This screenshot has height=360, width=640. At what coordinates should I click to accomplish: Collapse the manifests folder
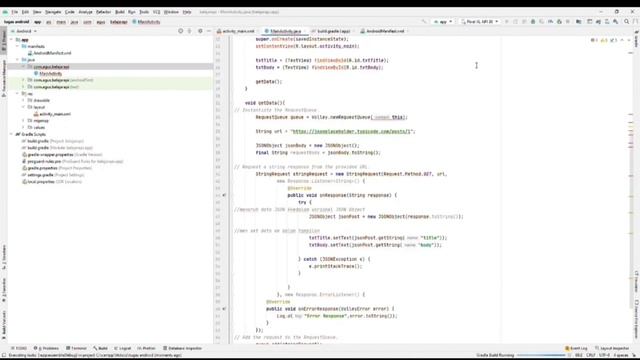point(18,47)
